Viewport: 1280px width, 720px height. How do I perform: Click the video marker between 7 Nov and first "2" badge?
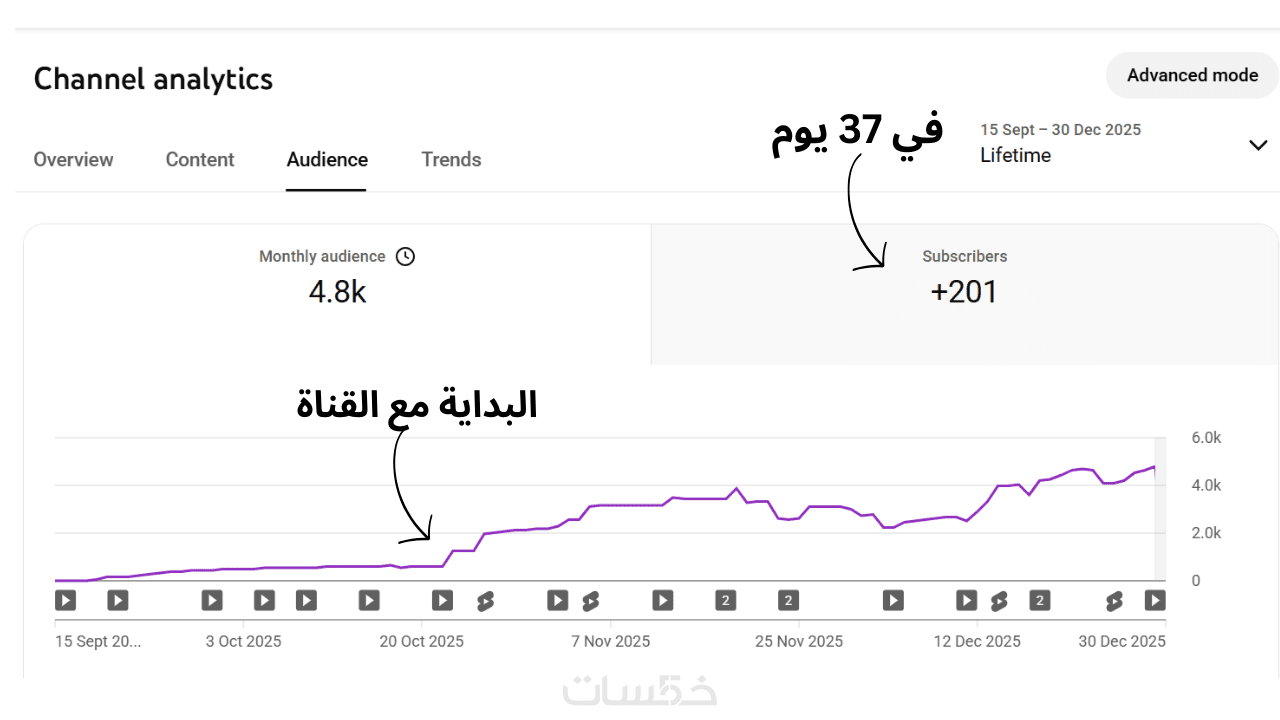click(x=663, y=600)
